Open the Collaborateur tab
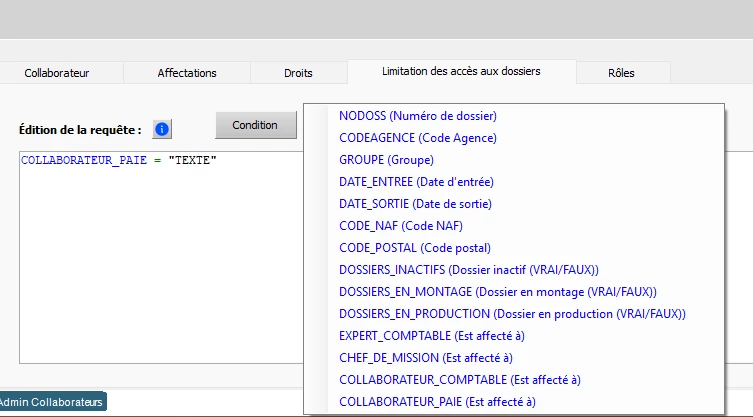This screenshot has height=417, width=753. pyautogui.click(x=57, y=73)
